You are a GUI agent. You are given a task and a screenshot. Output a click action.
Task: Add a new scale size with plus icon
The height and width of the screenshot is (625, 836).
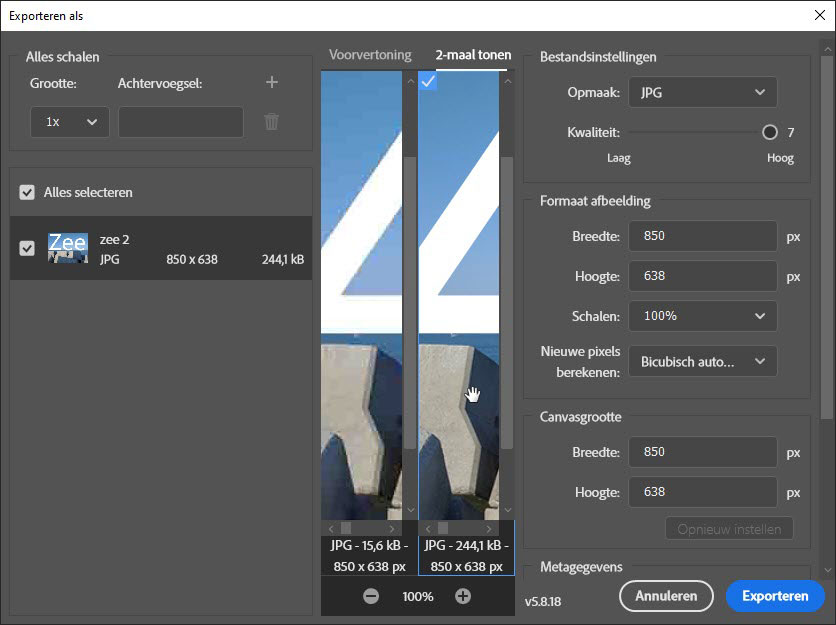click(272, 82)
